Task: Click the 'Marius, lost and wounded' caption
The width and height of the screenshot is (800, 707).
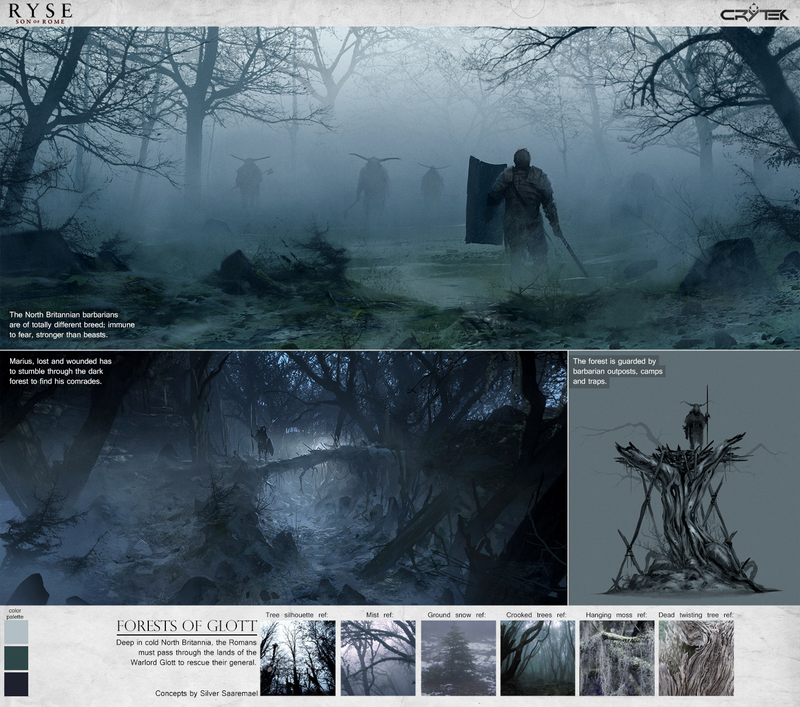Action: 60,371
